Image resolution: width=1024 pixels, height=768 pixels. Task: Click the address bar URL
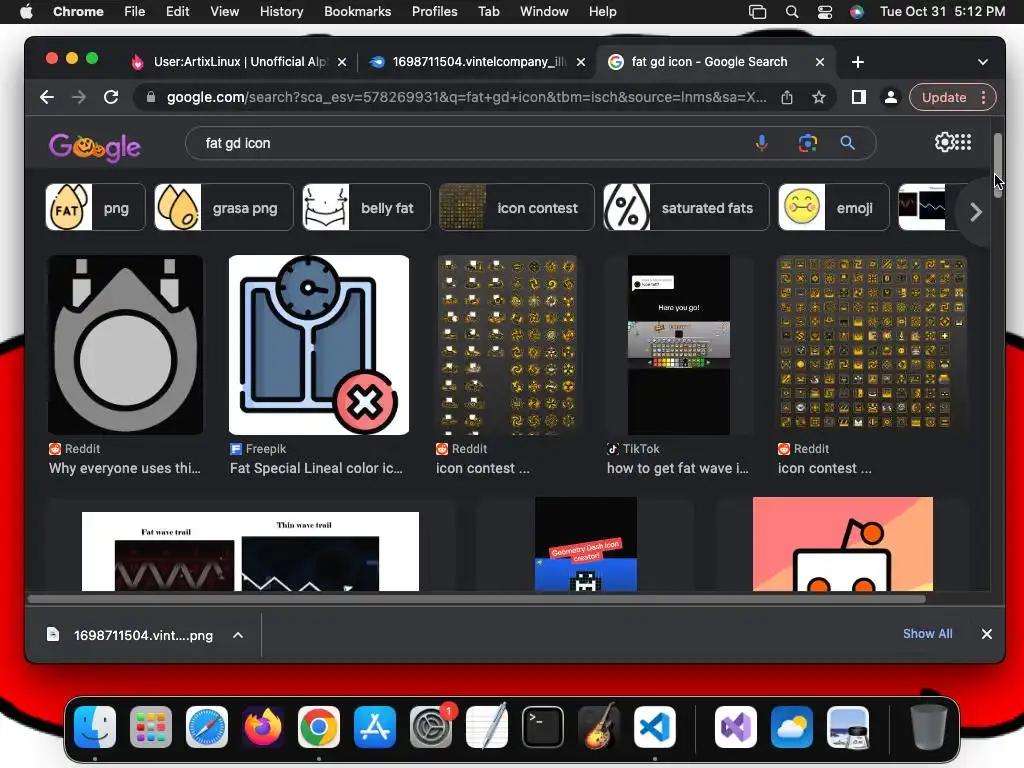coord(466,97)
